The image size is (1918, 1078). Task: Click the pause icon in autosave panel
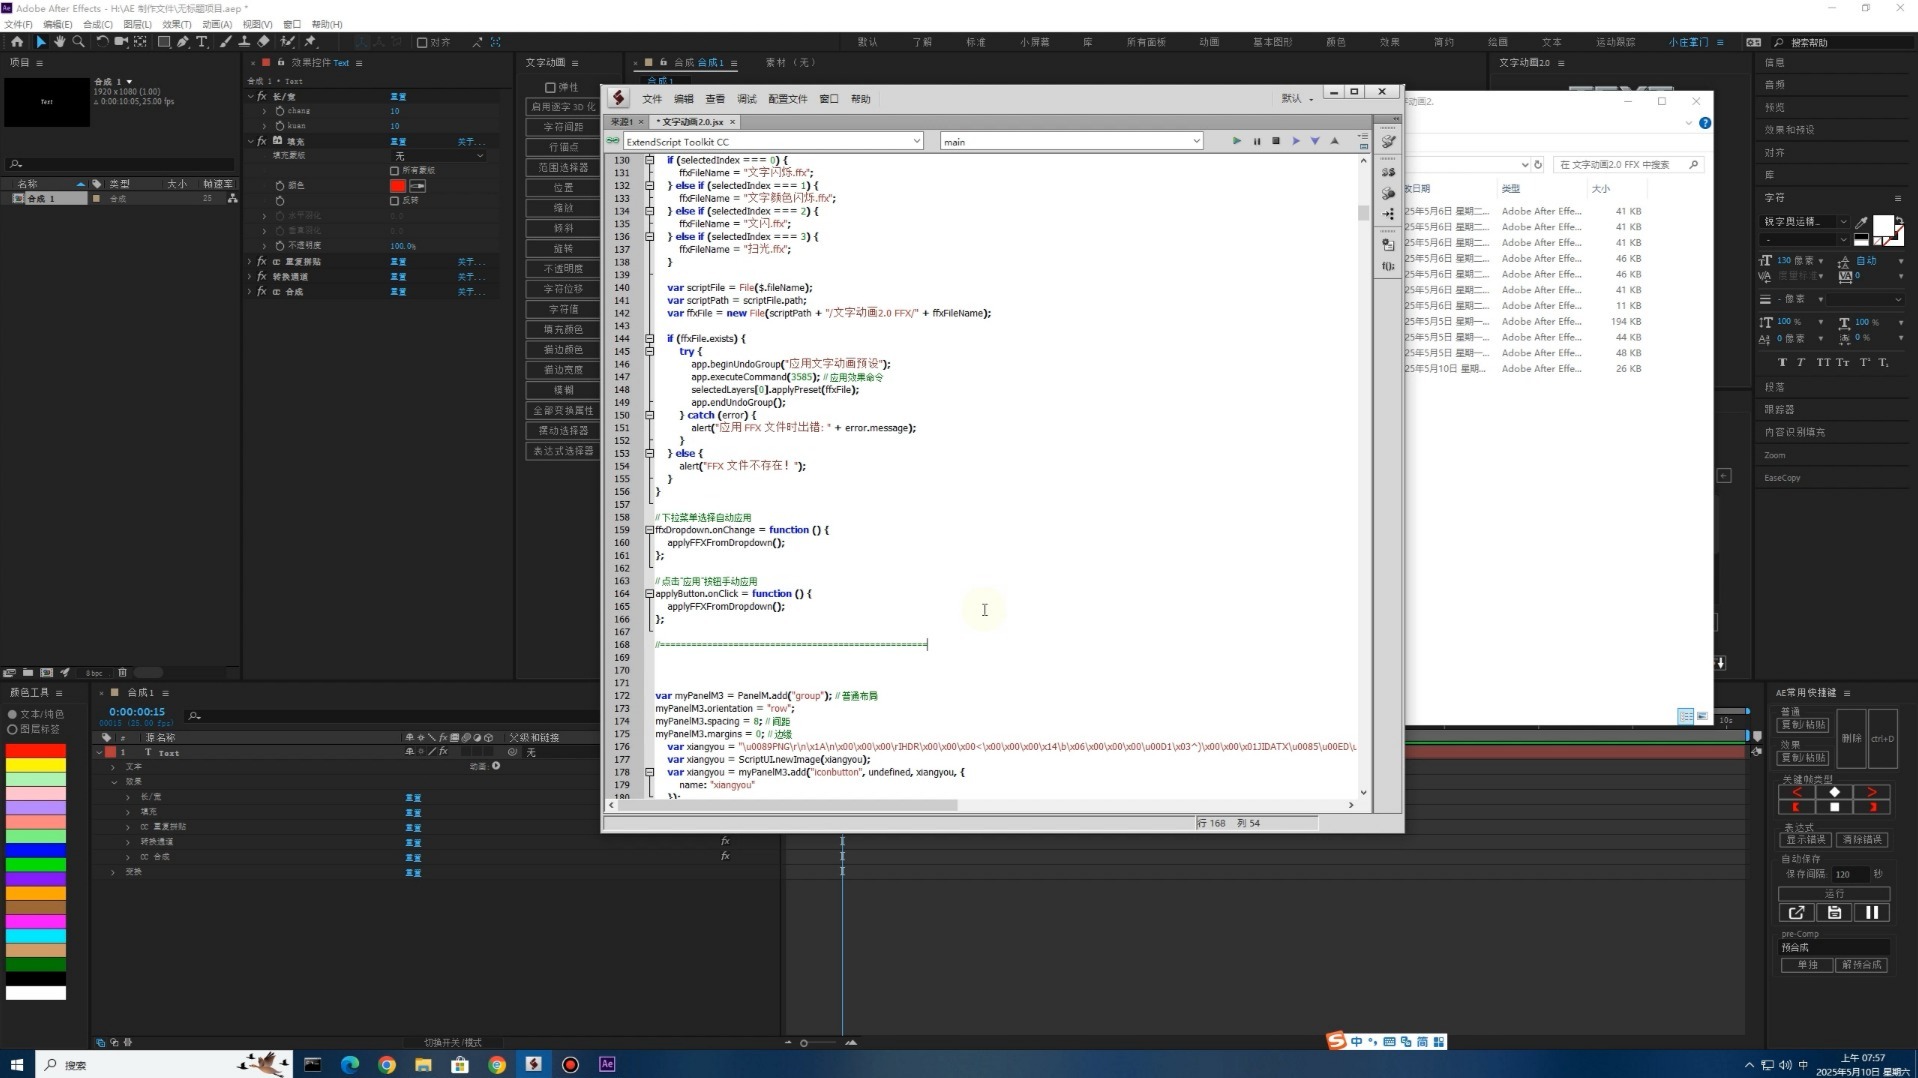[1871, 912]
